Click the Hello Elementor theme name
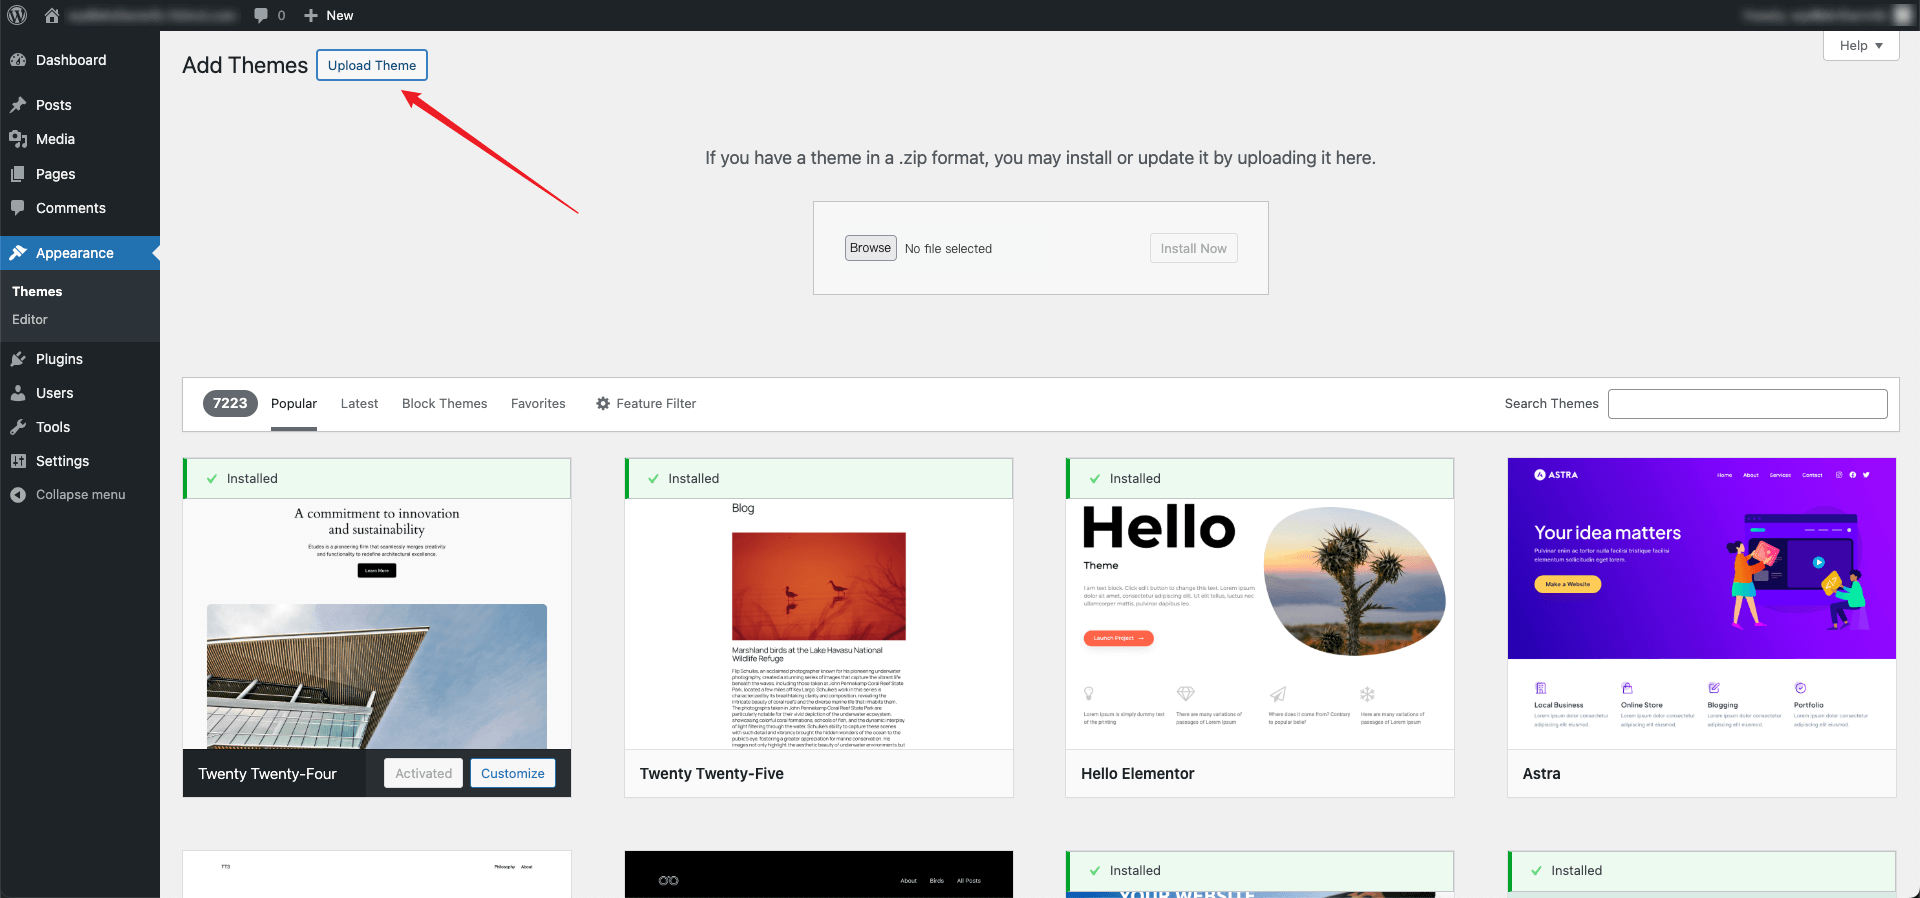 click(1137, 774)
